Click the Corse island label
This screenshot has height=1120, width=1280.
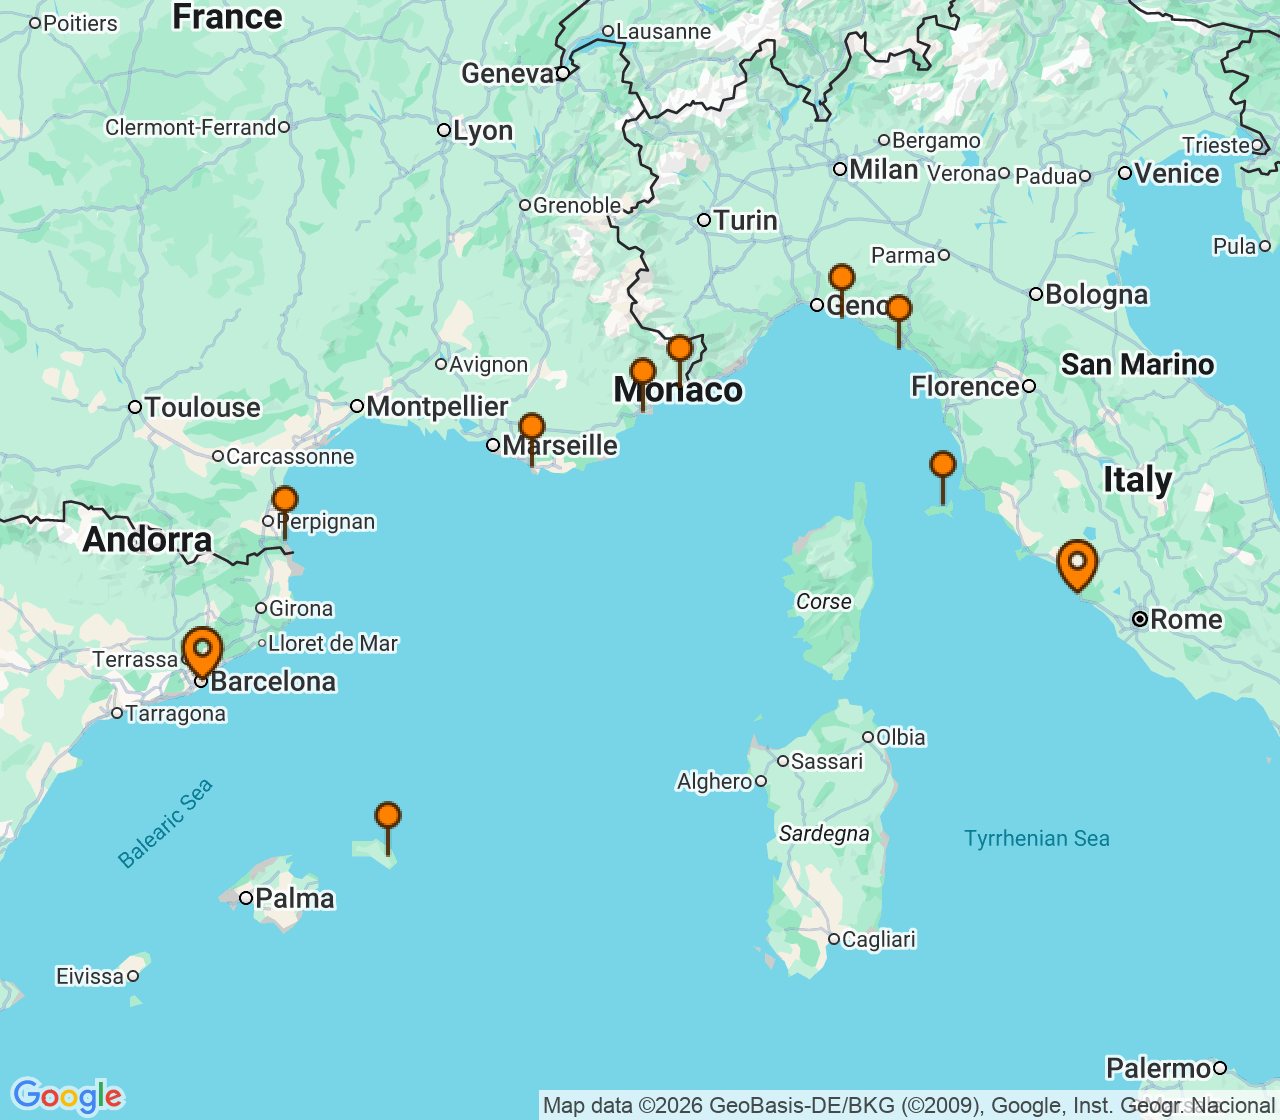(x=824, y=602)
